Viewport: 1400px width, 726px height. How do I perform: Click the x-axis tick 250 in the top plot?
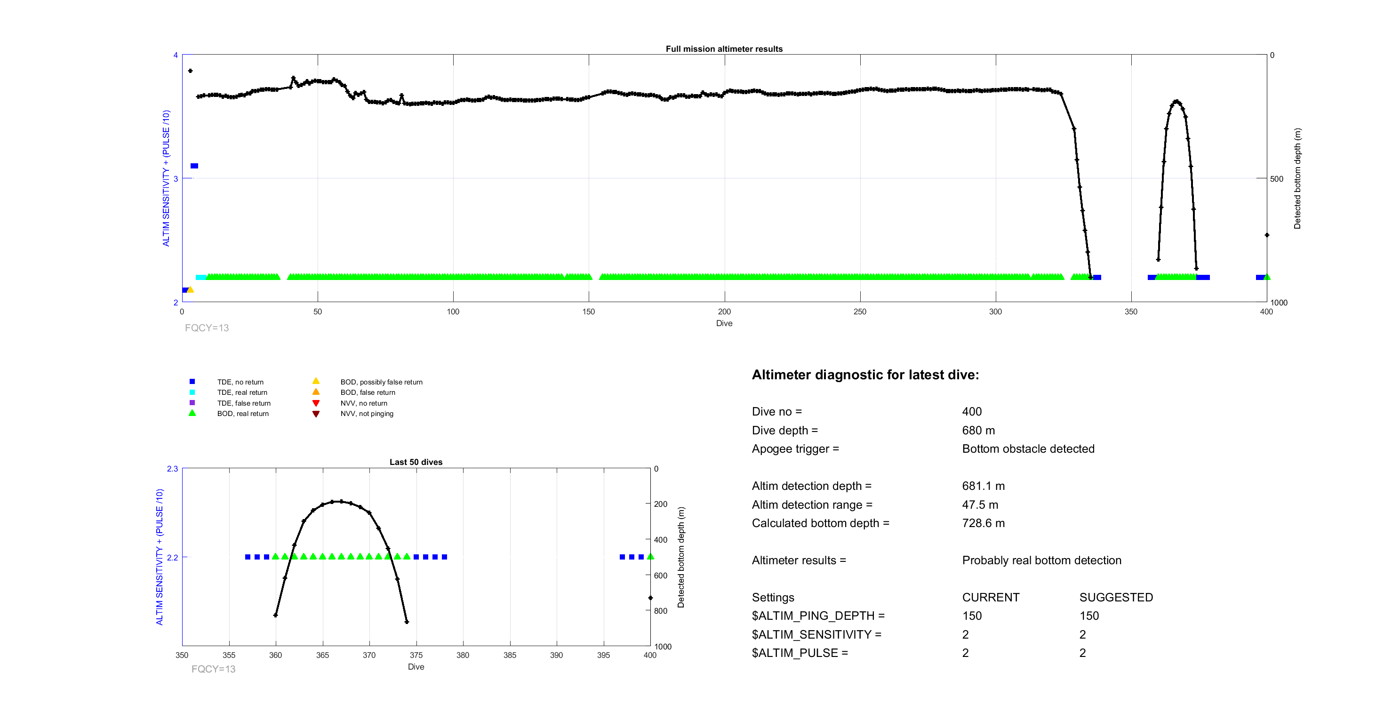[860, 312]
